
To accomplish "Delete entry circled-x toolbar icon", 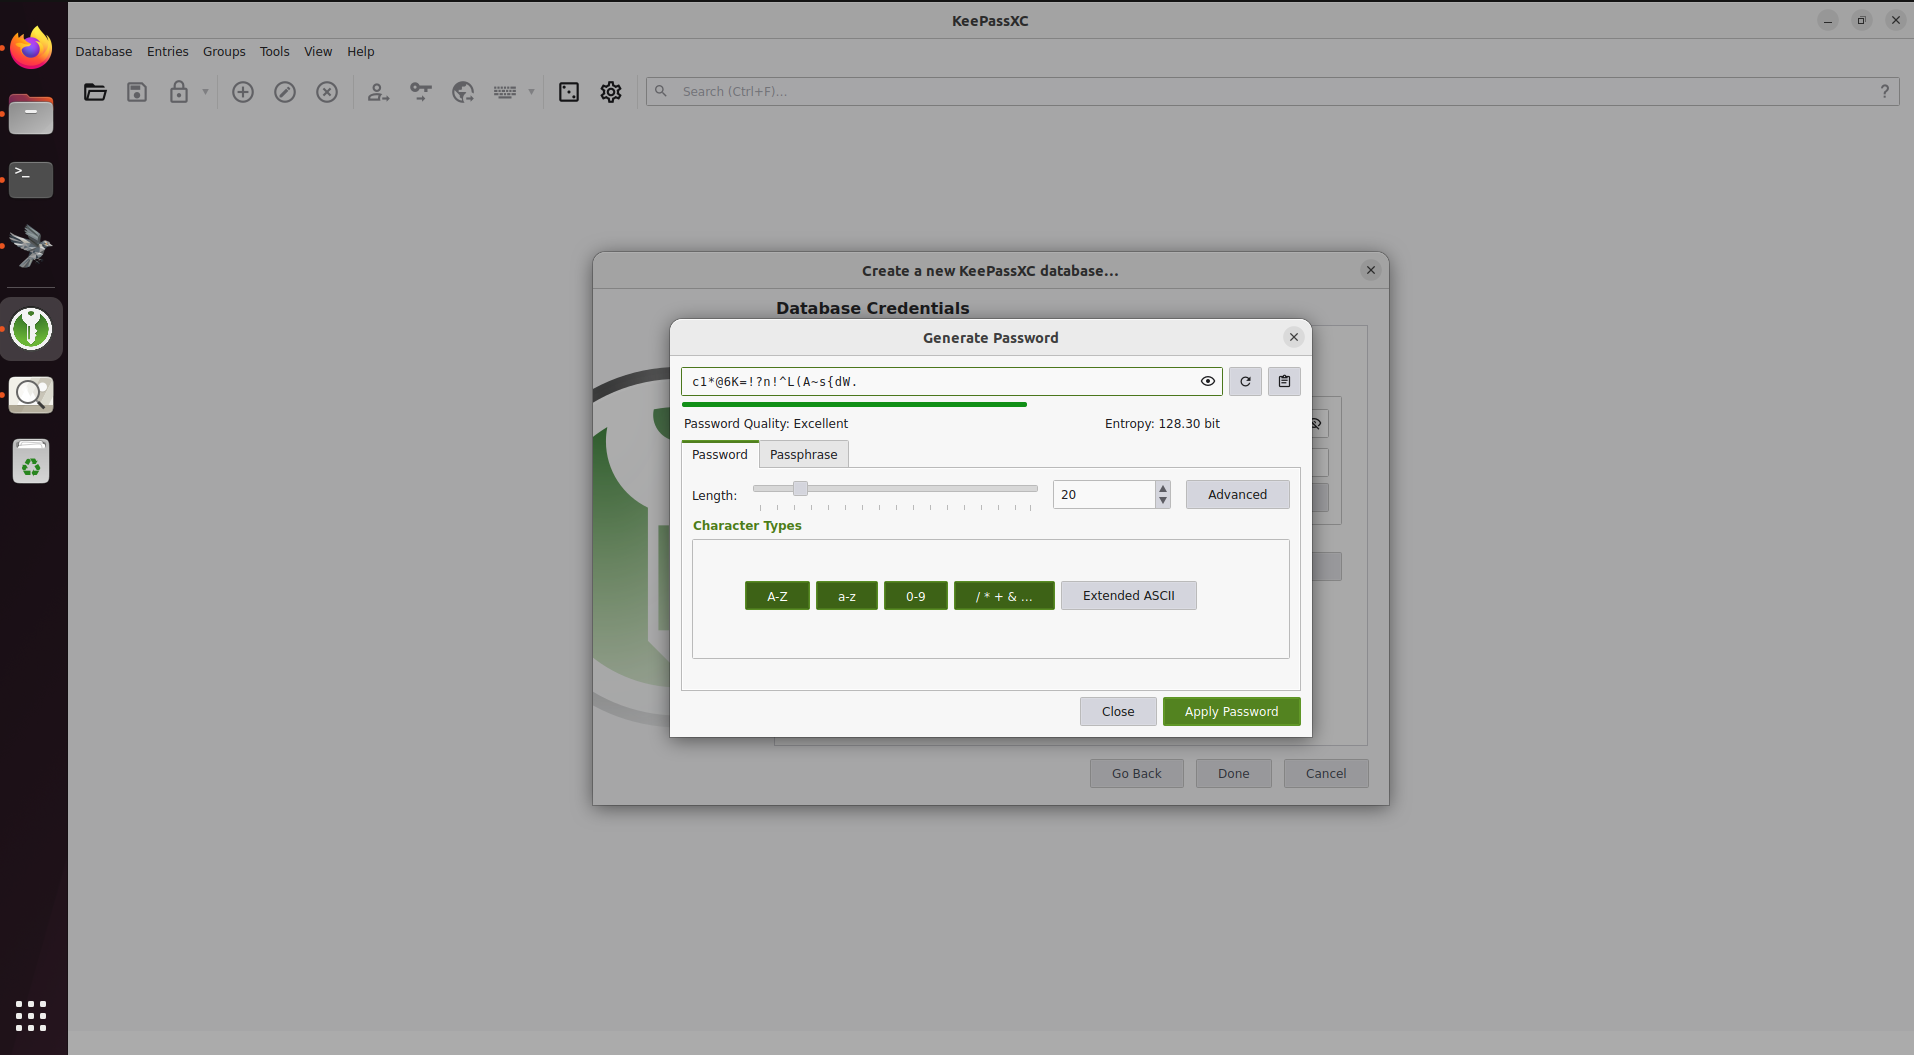I will coord(327,92).
